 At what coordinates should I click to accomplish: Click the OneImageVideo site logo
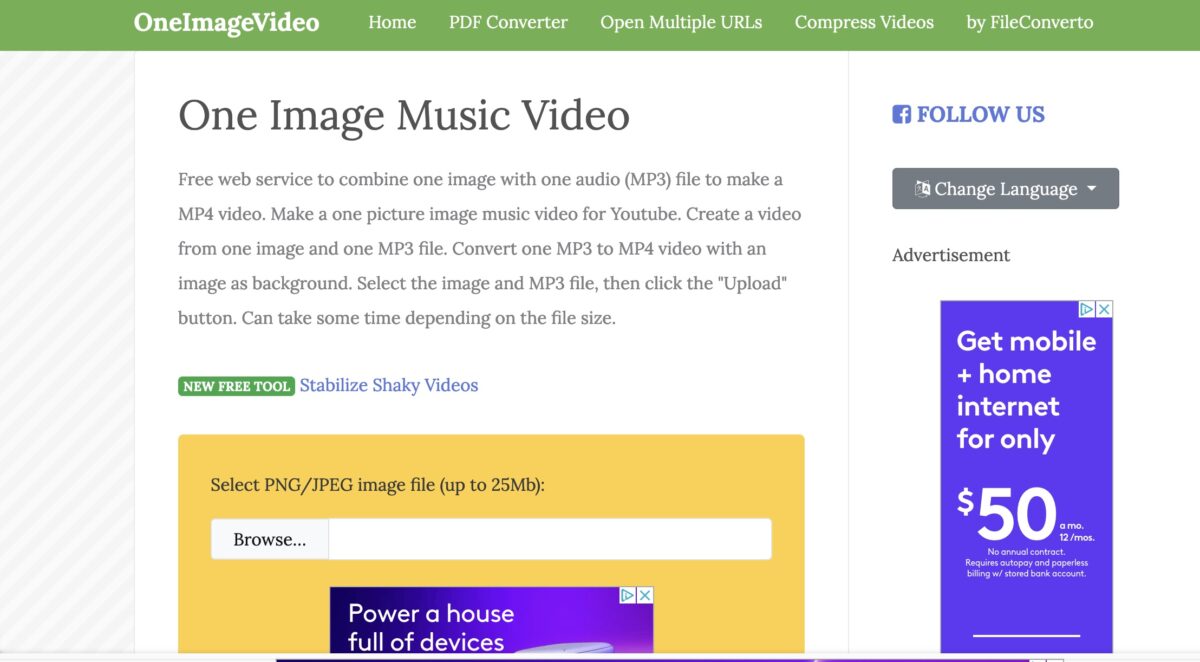point(226,22)
